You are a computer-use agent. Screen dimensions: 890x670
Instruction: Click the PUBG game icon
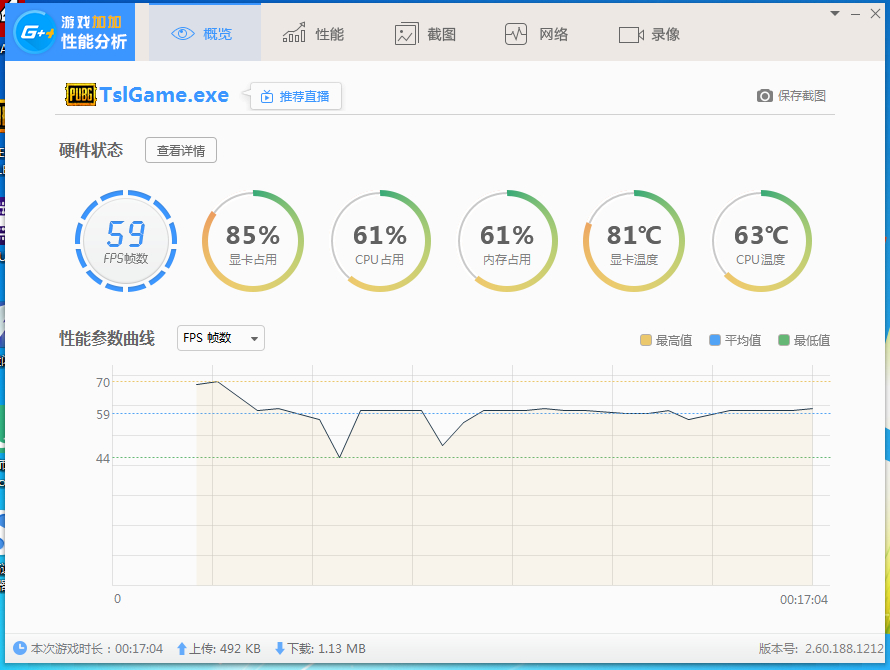pos(80,95)
